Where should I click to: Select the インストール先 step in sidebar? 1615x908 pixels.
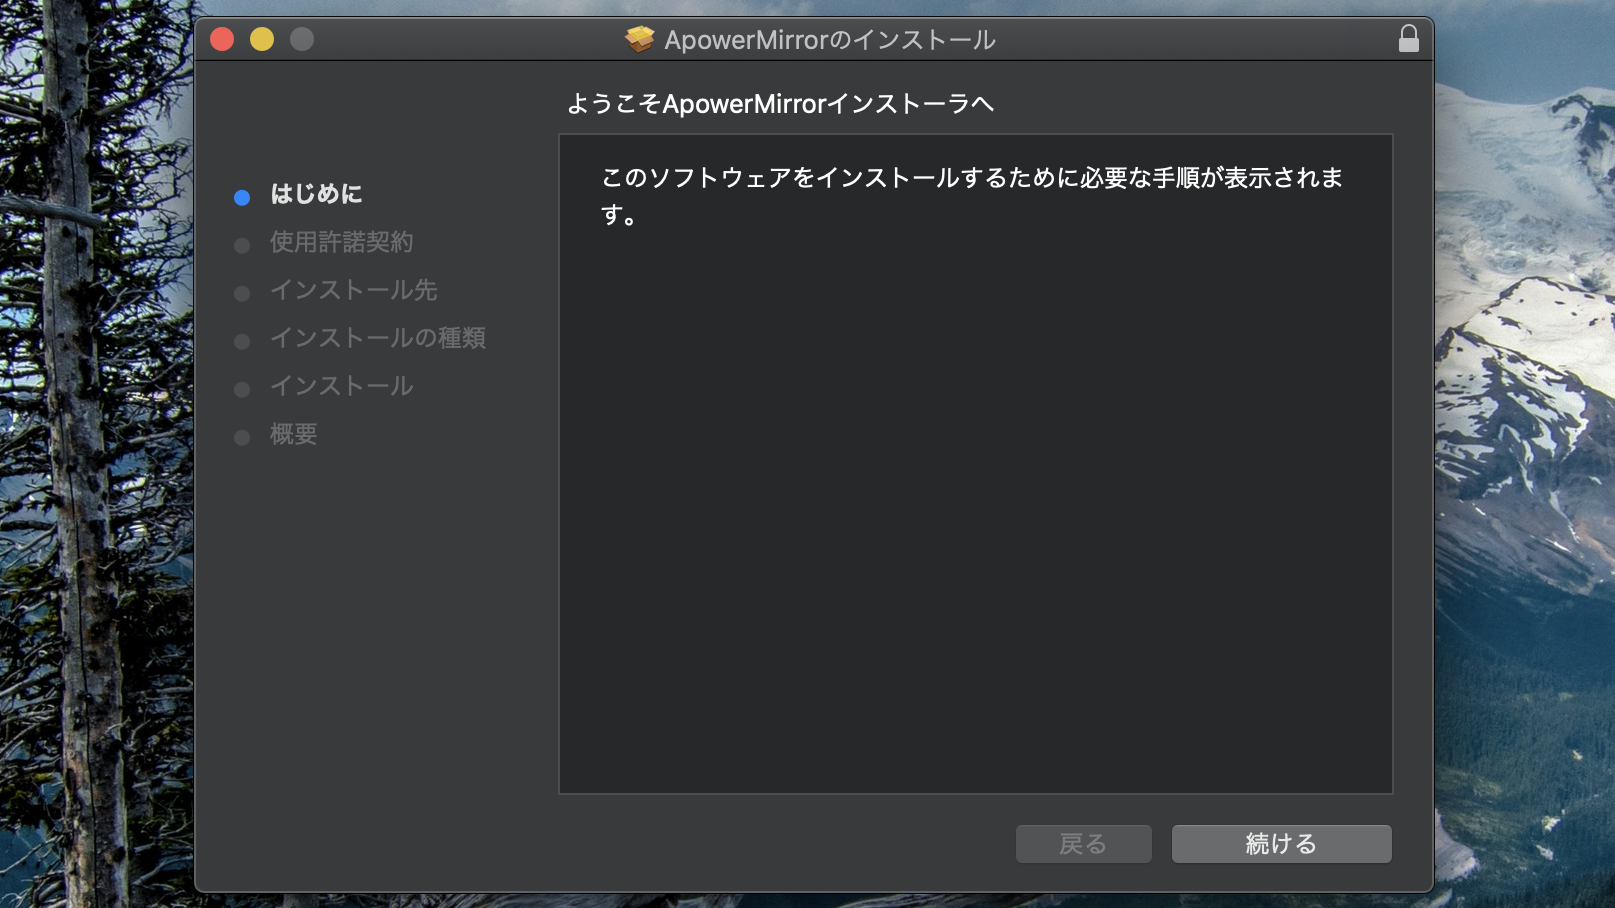353,290
